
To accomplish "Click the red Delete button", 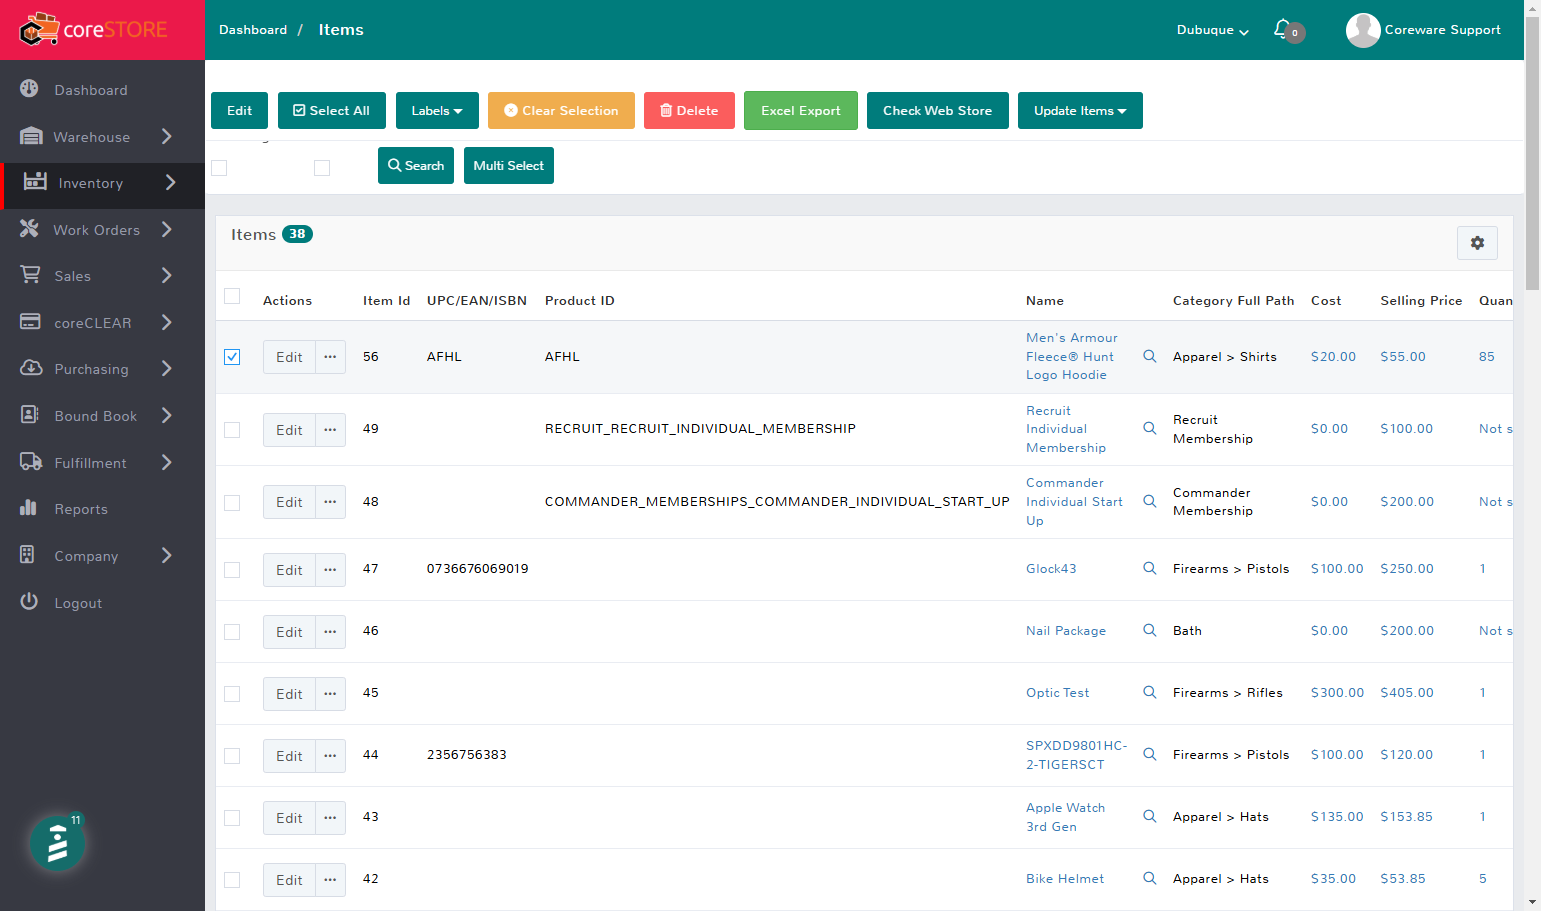I will pos(689,111).
